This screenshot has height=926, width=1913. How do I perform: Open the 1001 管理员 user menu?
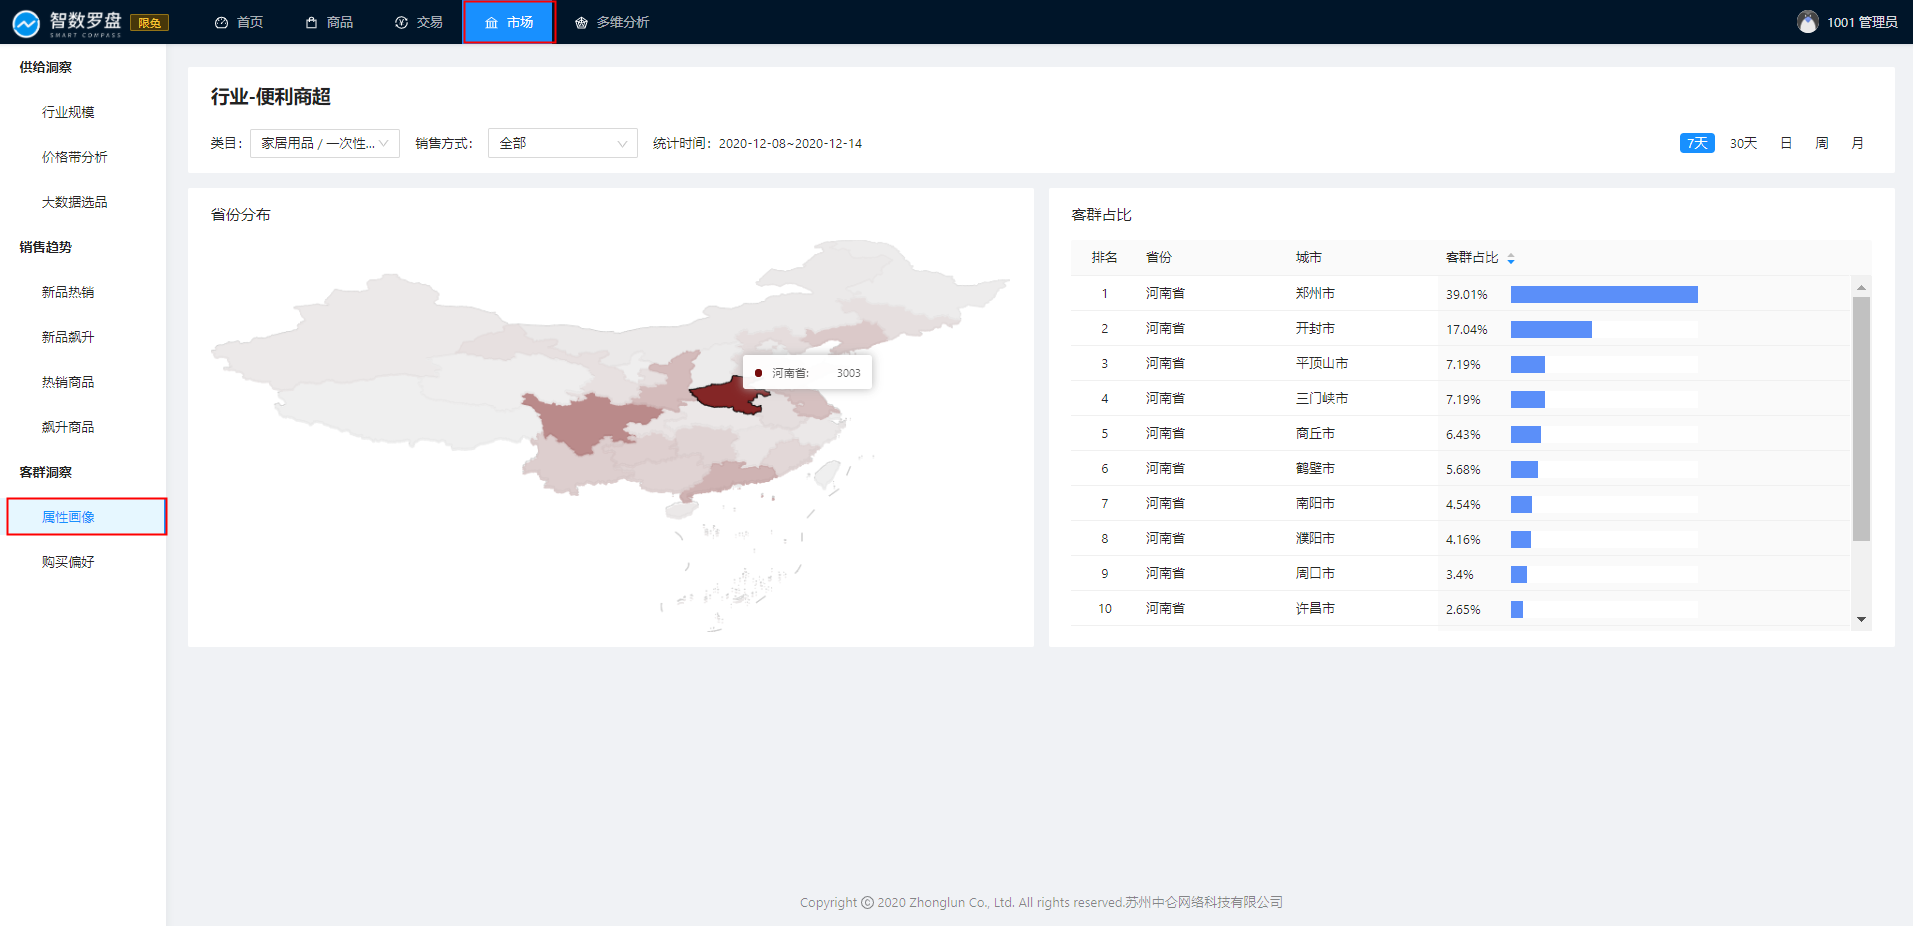(x=1861, y=22)
